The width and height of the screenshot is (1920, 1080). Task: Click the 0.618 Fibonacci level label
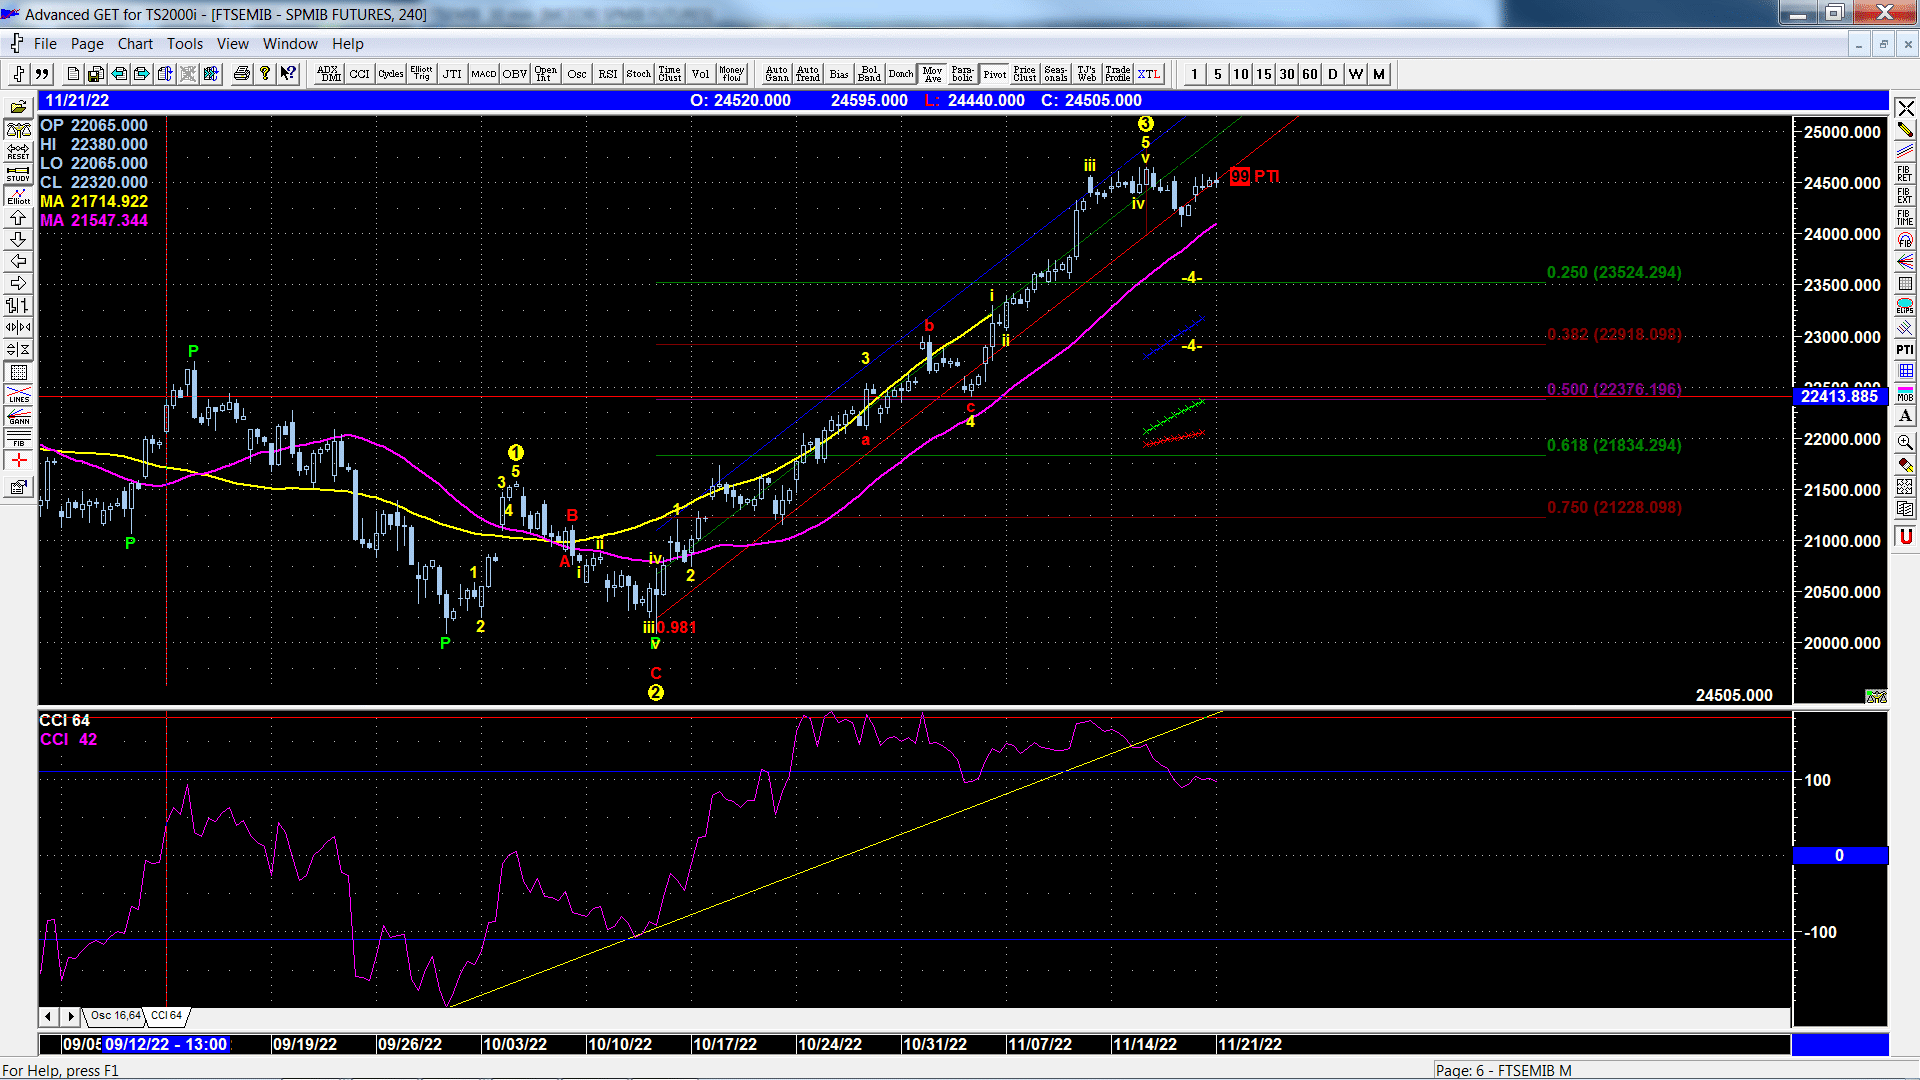click(1614, 446)
